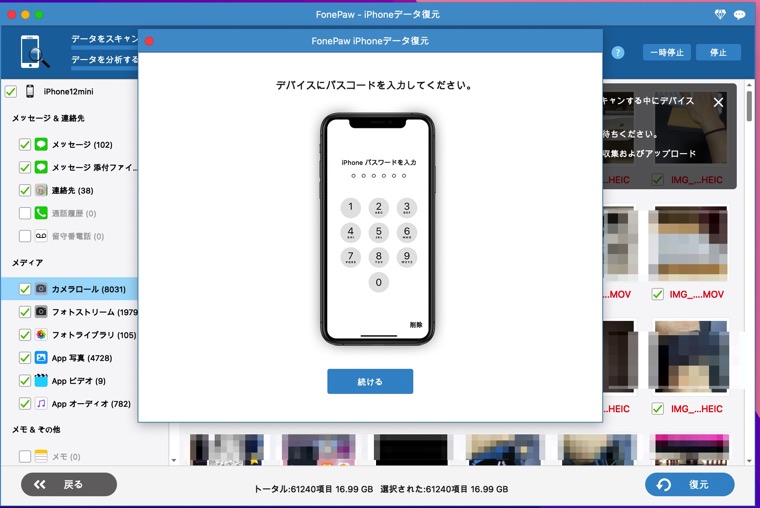Screen dimensions: 760x508
Task: Open the pink-topped thumbnail in bottom row
Action: (x=692, y=450)
